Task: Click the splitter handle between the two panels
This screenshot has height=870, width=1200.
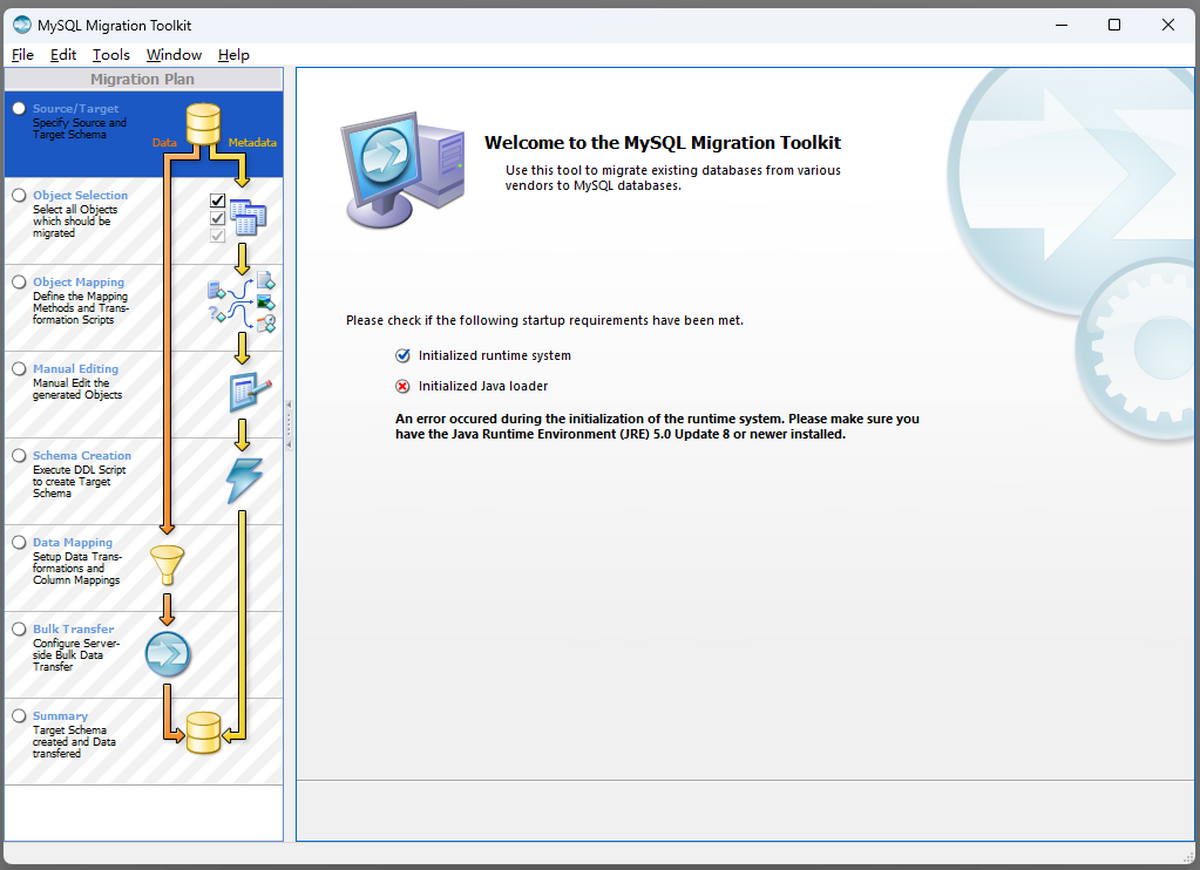Action: coord(289,424)
